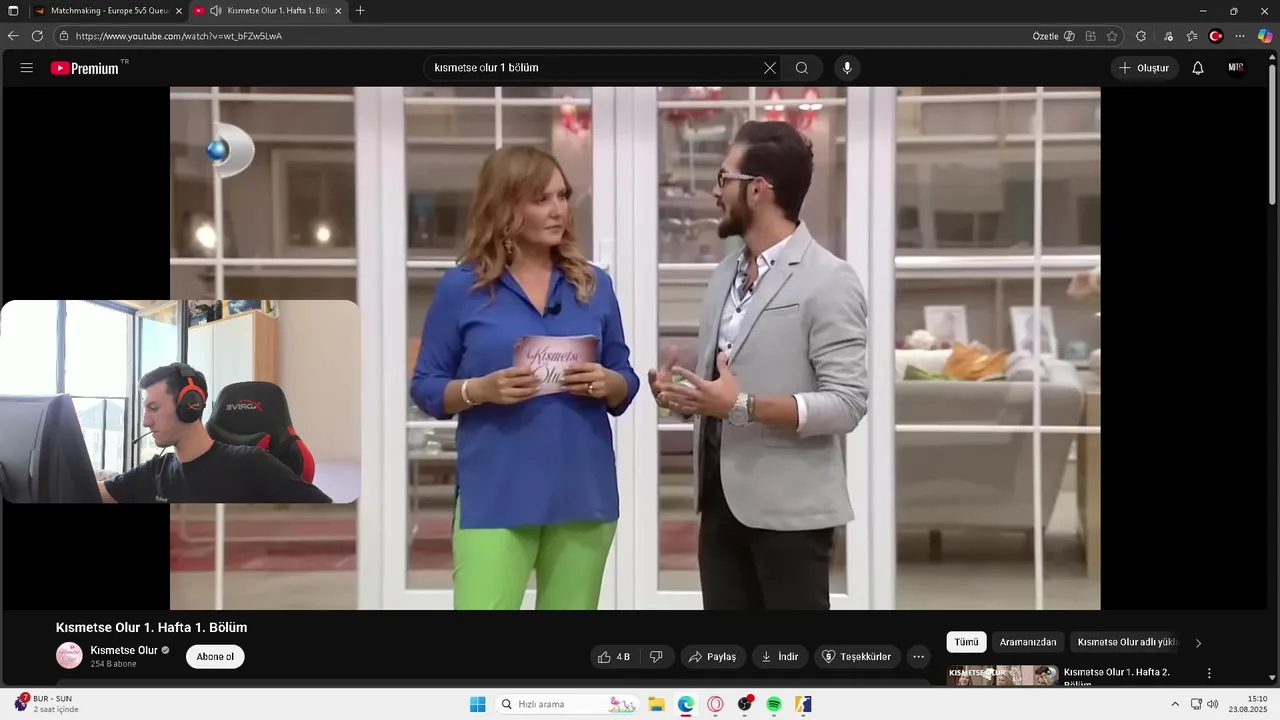Viewport: 1280px width, 720px height.
Task: Open the Kısmetse Olur channel name link
Action: 124,650
